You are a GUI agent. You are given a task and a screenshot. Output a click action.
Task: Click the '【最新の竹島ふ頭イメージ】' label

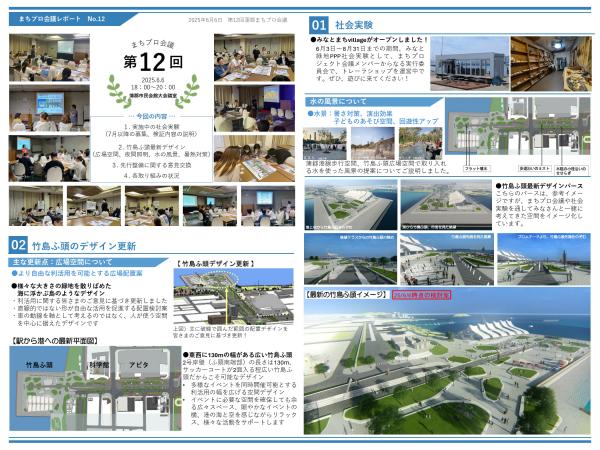[x=347, y=295]
